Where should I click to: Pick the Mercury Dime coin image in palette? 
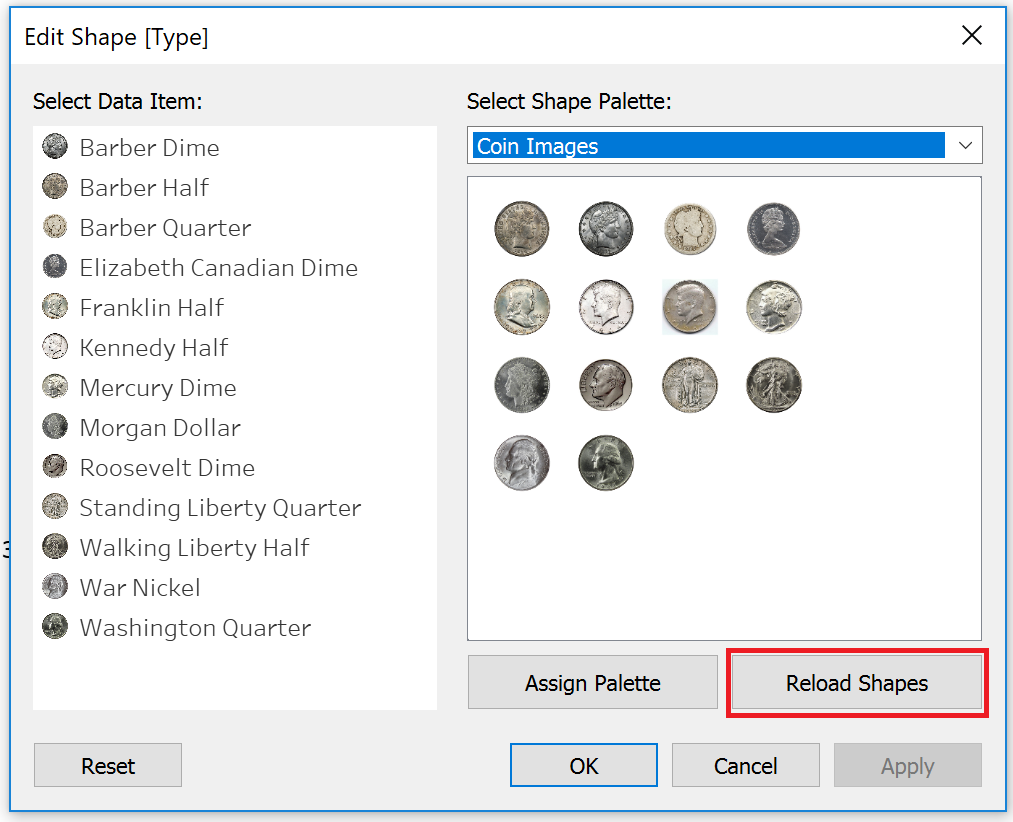[x=773, y=307]
